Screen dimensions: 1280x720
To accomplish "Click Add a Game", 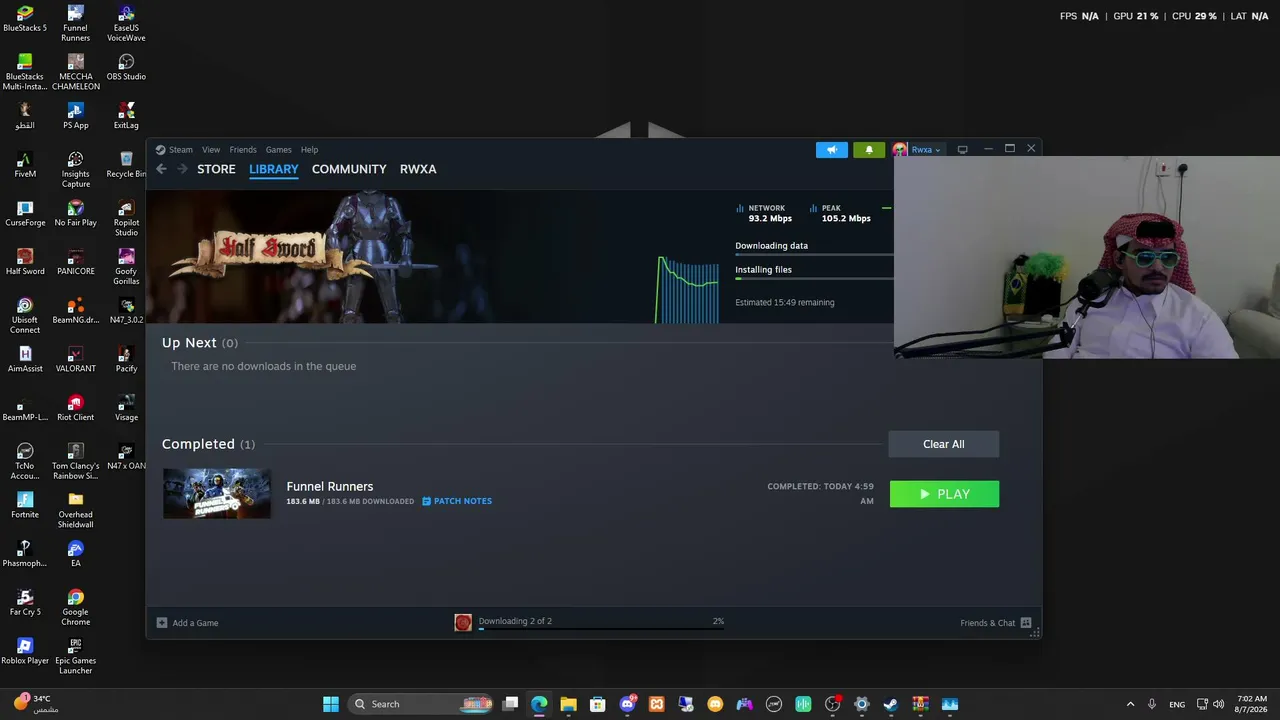I will [x=188, y=623].
